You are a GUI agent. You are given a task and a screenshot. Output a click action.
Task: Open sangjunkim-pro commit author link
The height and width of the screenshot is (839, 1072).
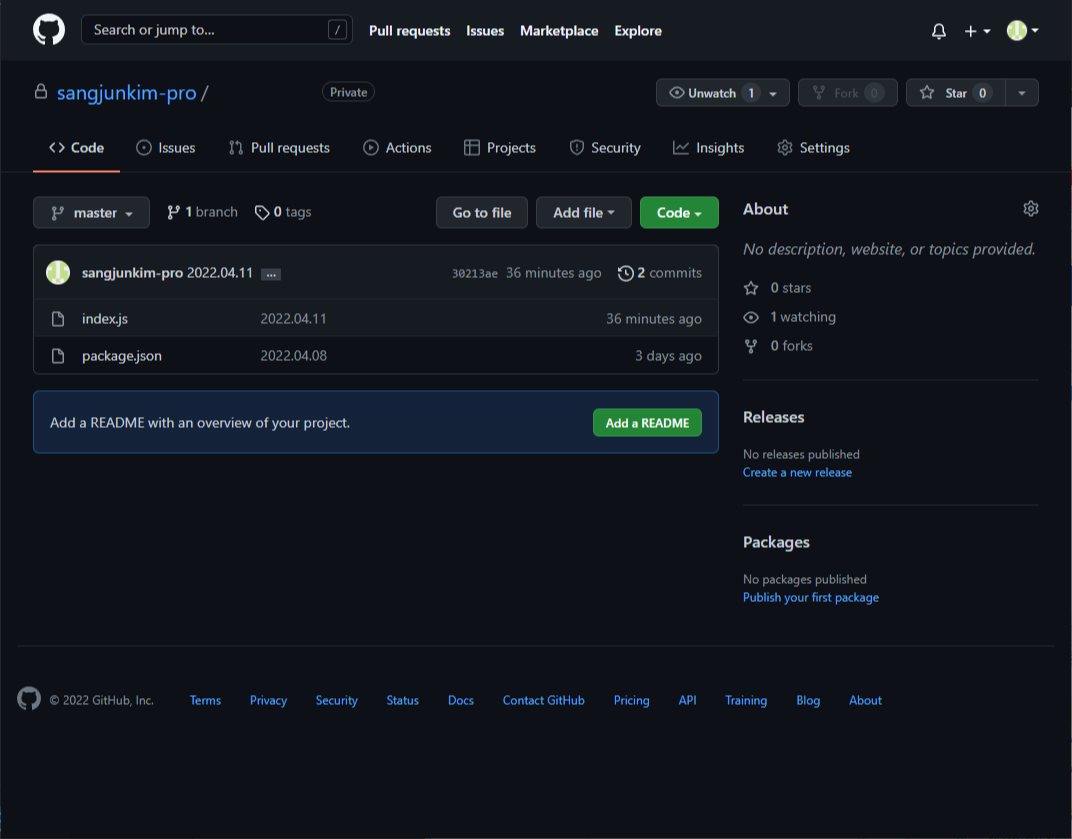click(x=132, y=273)
